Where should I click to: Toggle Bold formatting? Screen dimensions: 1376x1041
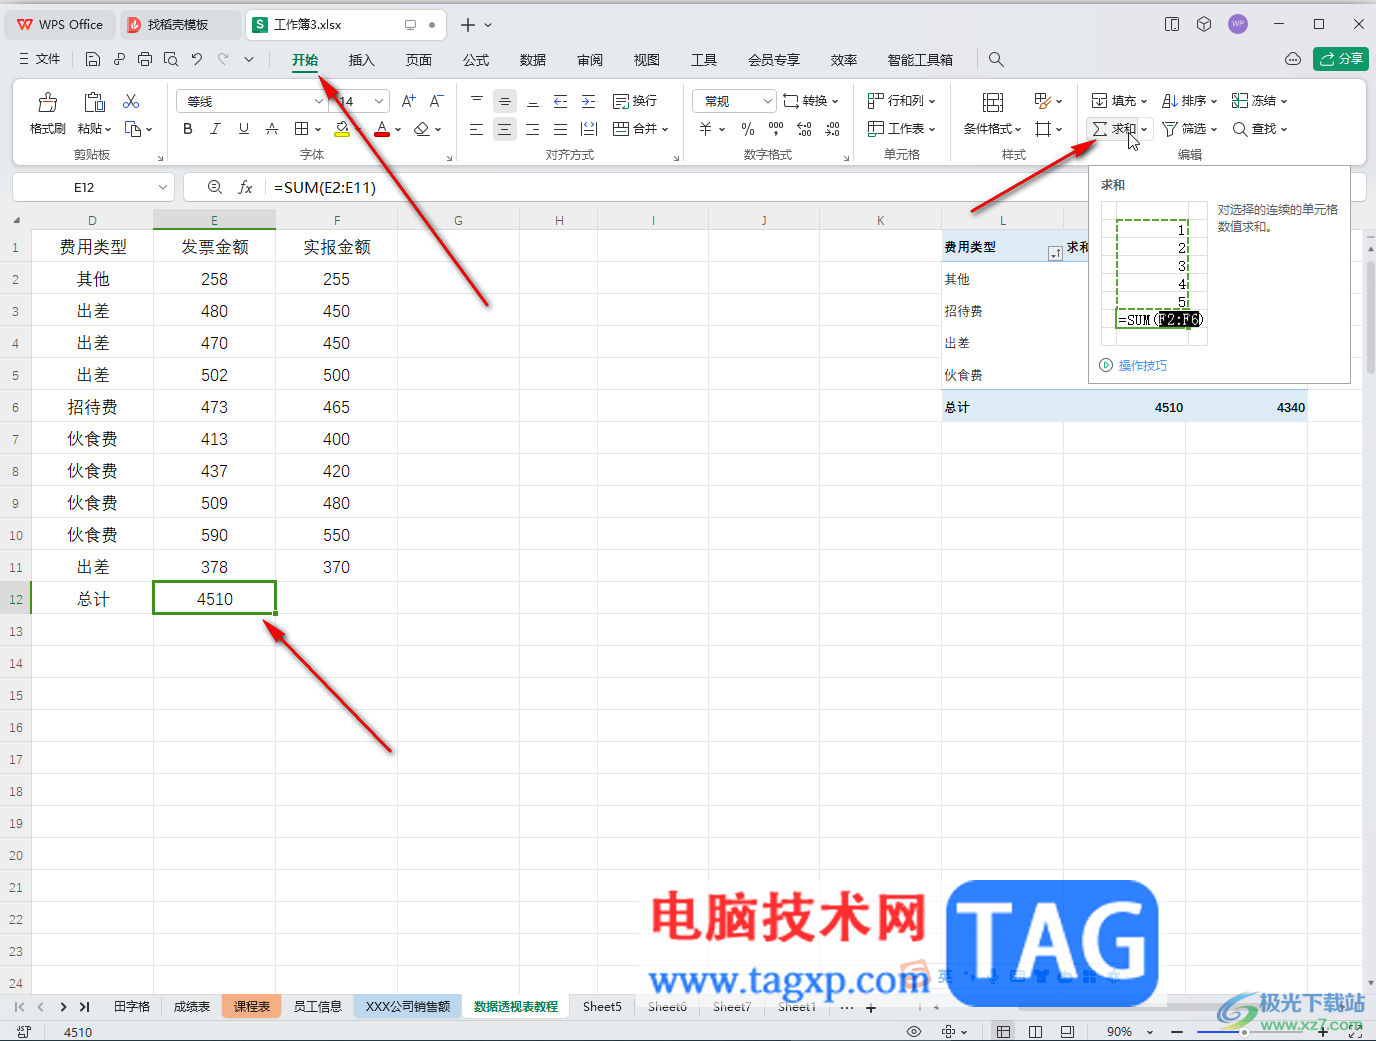188,129
